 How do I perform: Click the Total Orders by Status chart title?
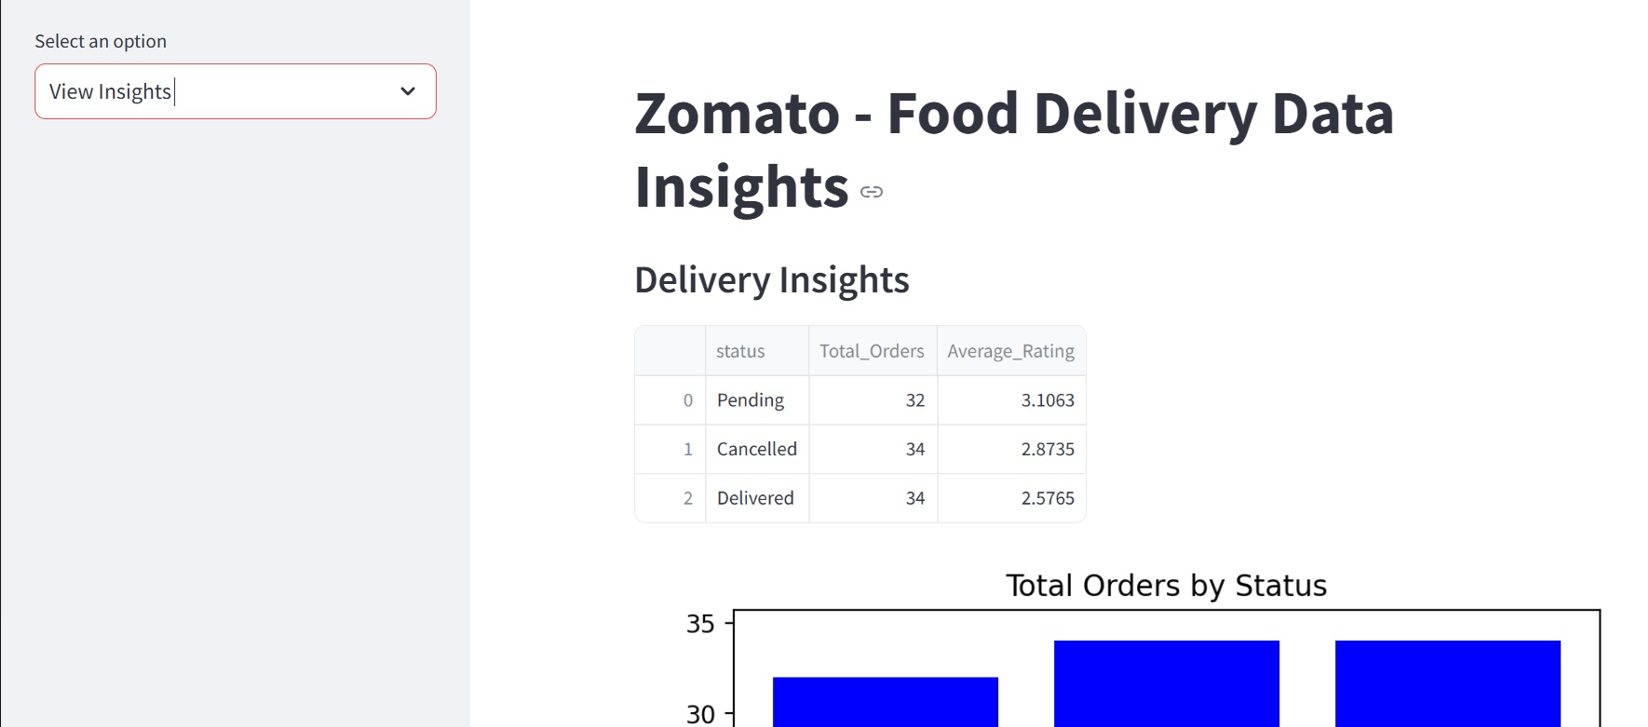tap(1165, 586)
